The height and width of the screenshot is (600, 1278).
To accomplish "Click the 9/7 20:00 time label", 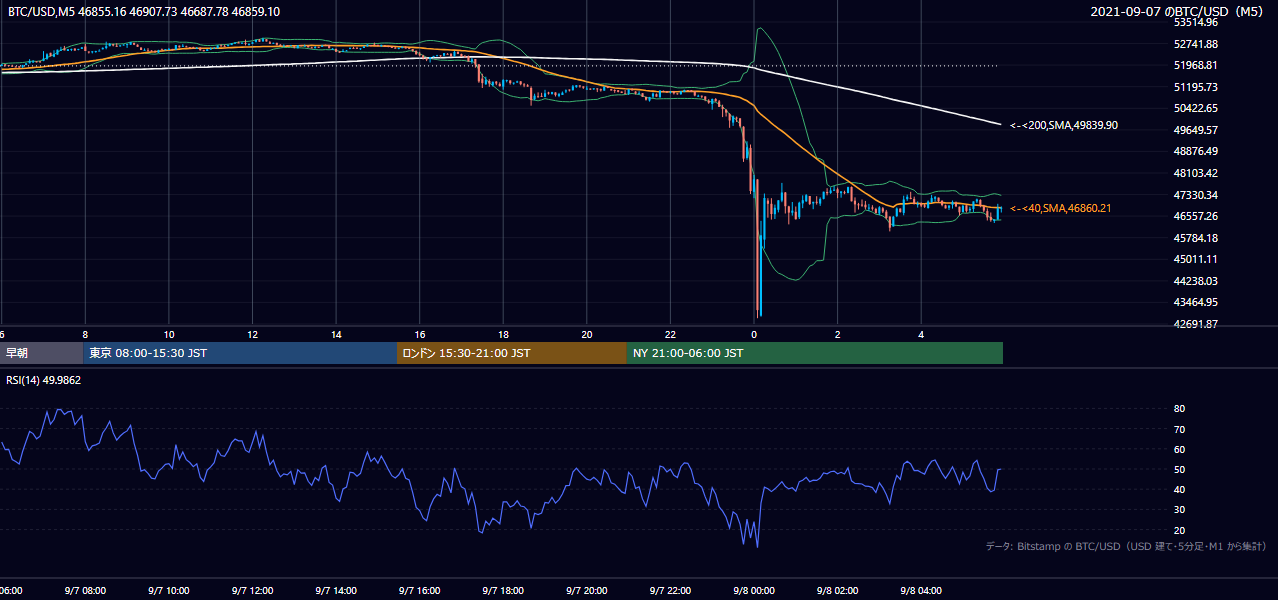I will [x=587, y=591].
